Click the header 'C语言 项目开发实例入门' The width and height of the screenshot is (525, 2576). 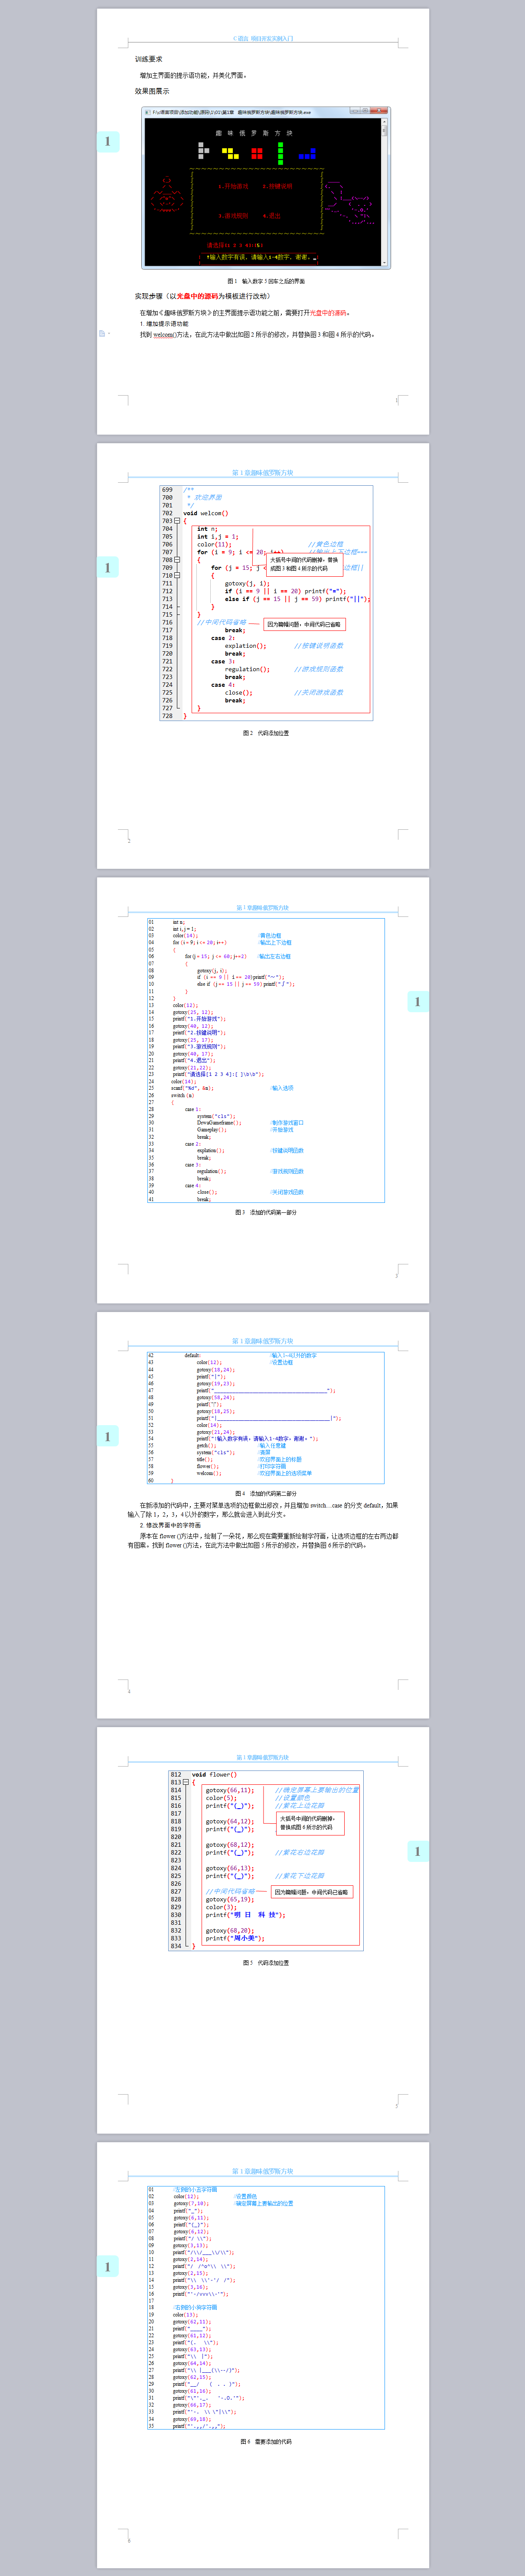(x=263, y=39)
